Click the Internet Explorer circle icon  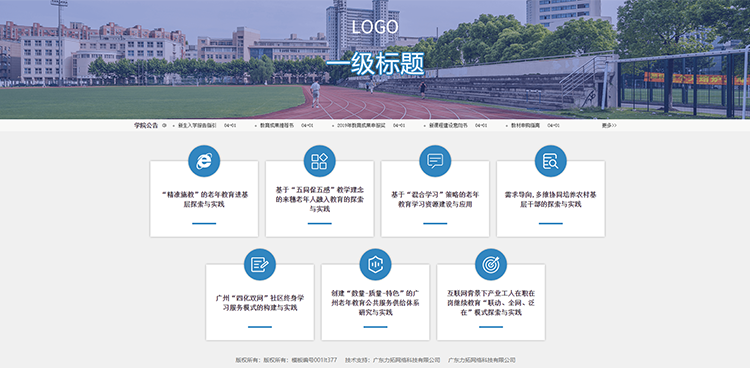click(204, 161)
